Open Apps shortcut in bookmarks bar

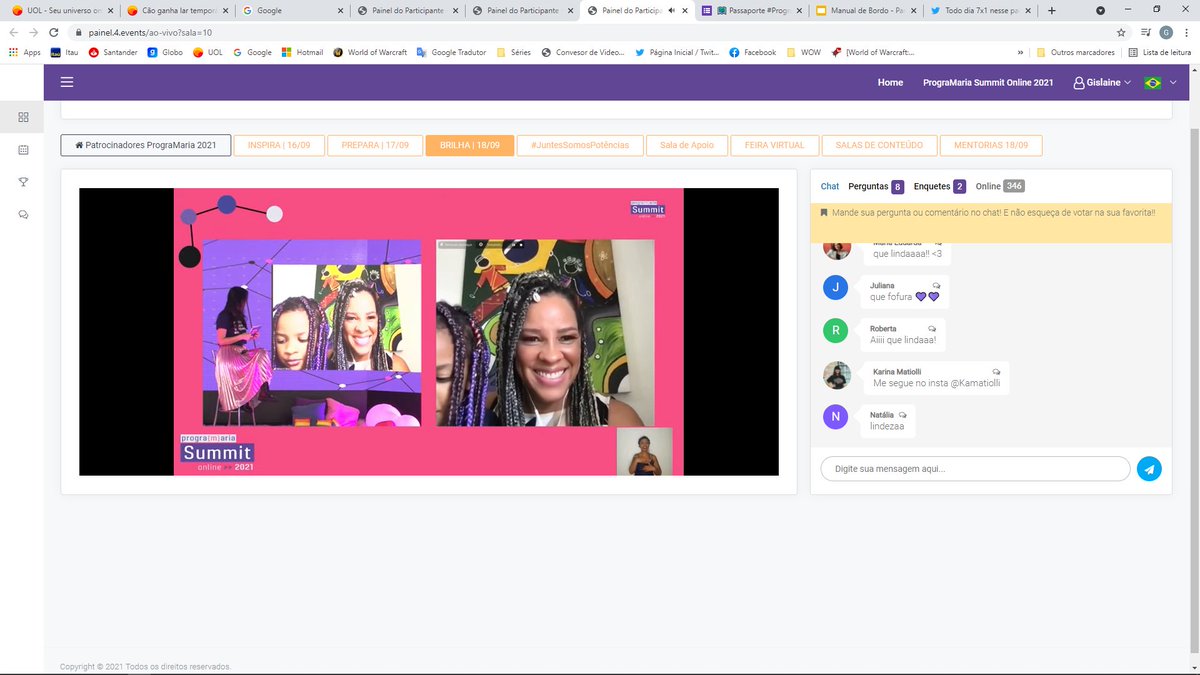pyautogui.click(x=25, y=52)
